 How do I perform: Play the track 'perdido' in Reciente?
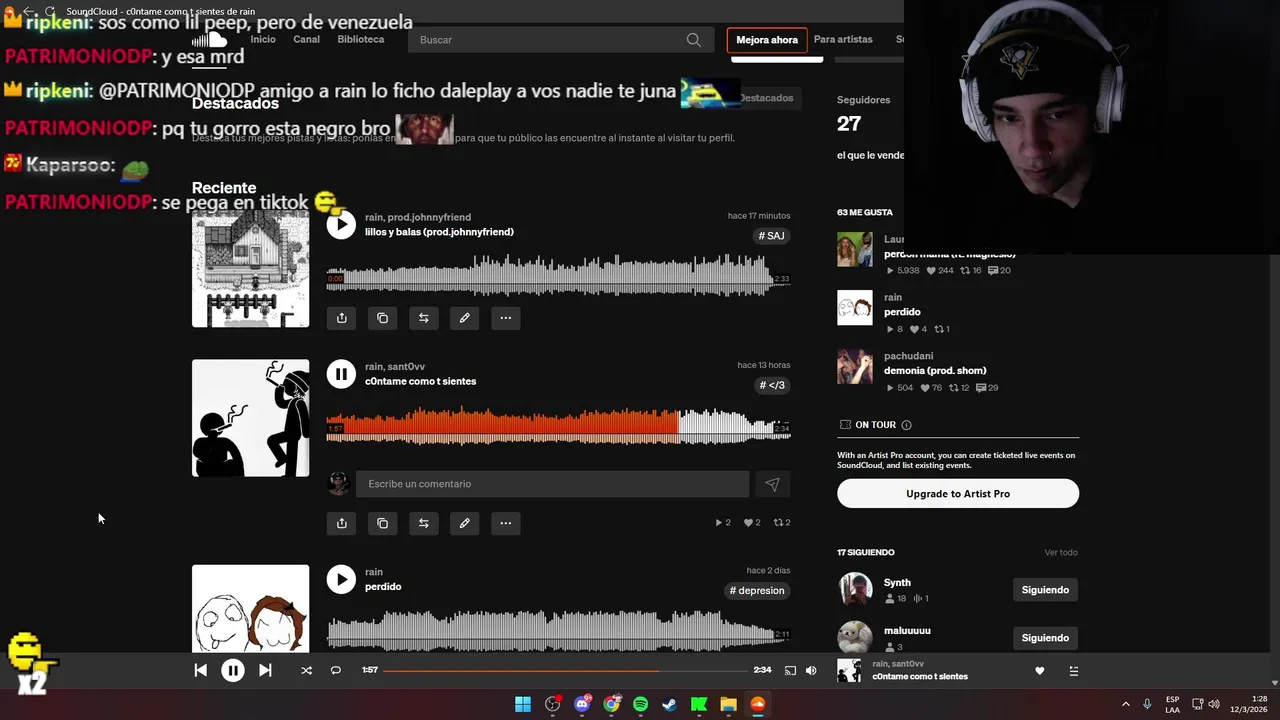click(x=341, y=579)
